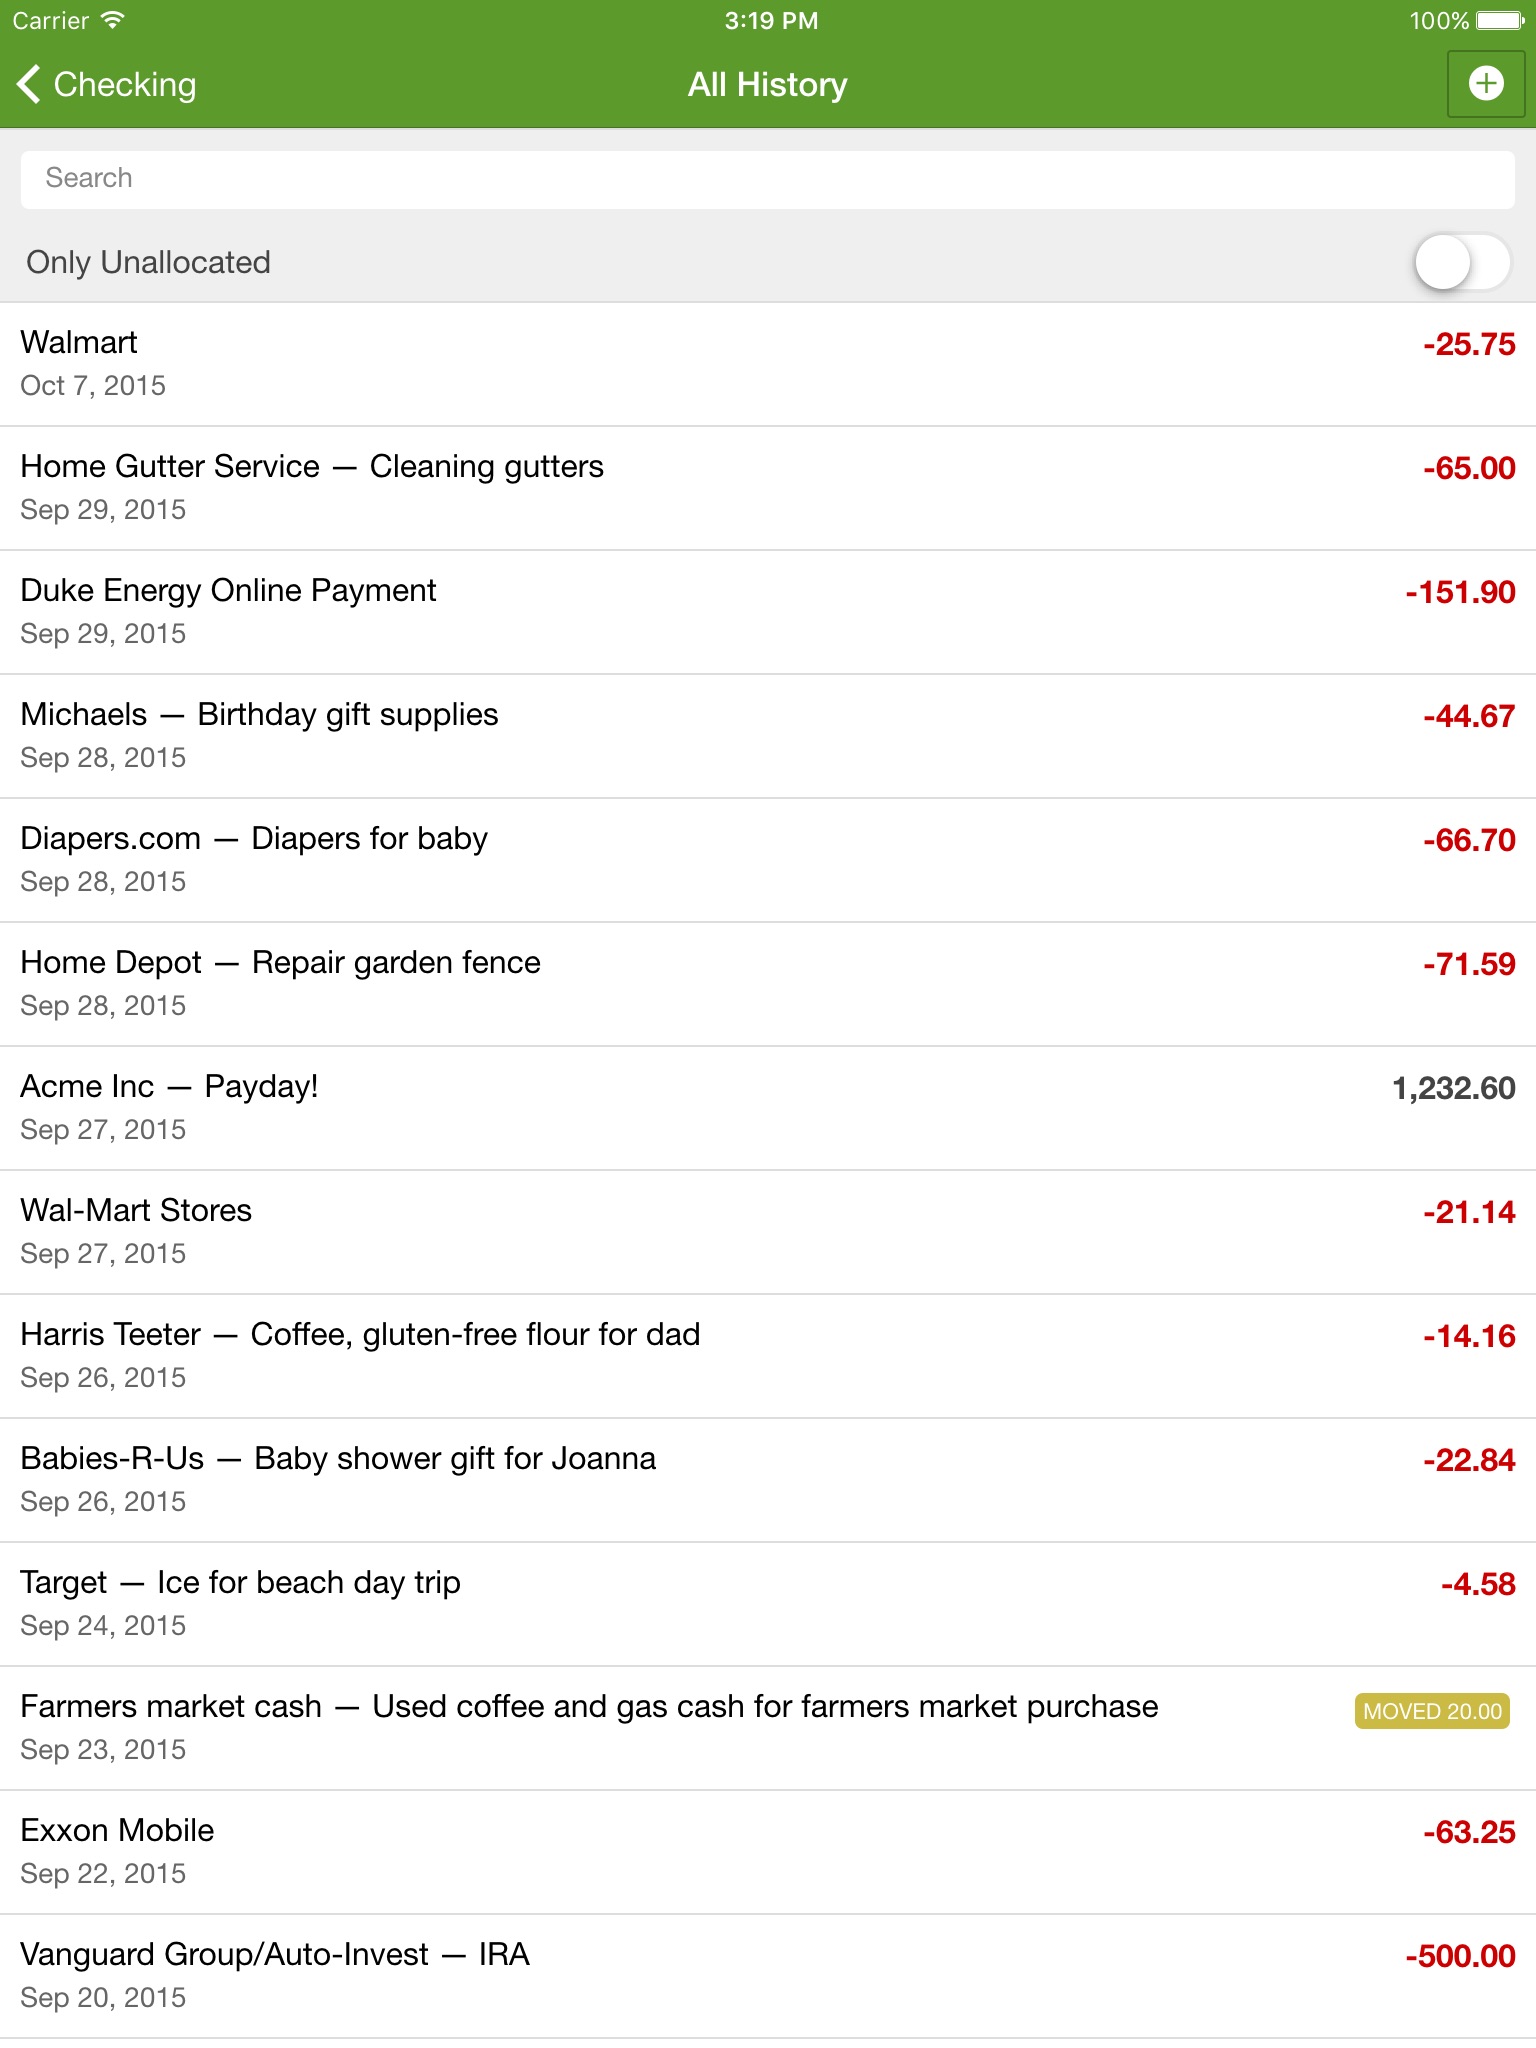Select the Harris Teeter coffee transaction
The width and height of the screenshot is (1536, 2048).
point(768,1356)
